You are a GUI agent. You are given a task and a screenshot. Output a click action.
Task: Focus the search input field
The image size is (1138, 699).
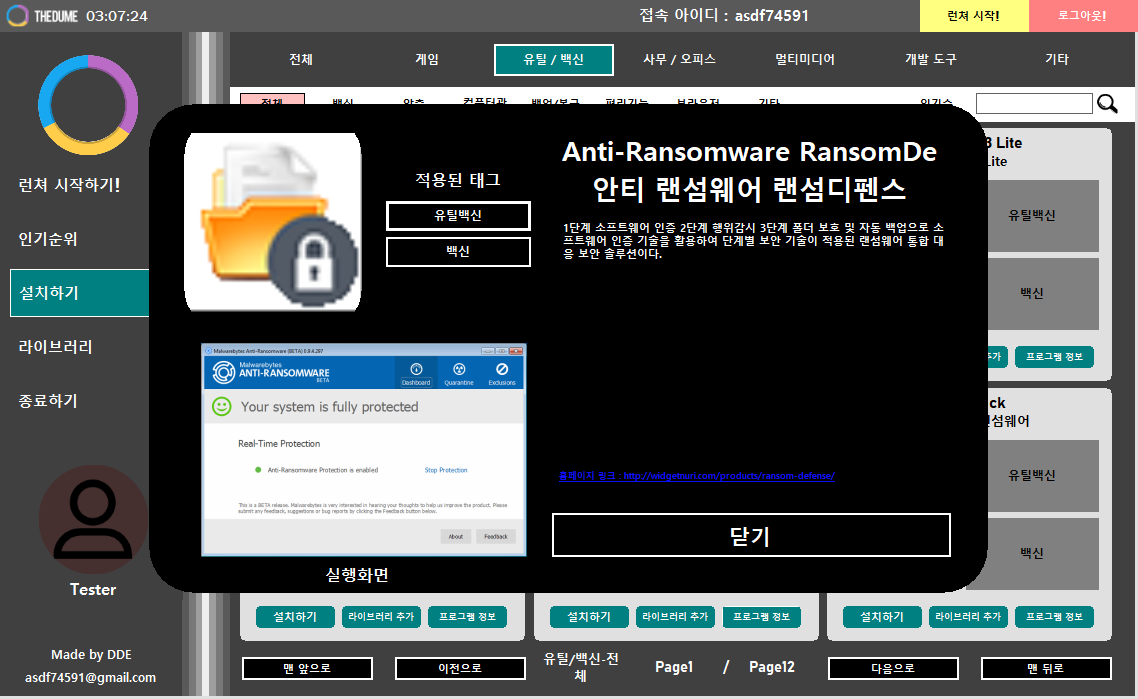click(1034, 104)
